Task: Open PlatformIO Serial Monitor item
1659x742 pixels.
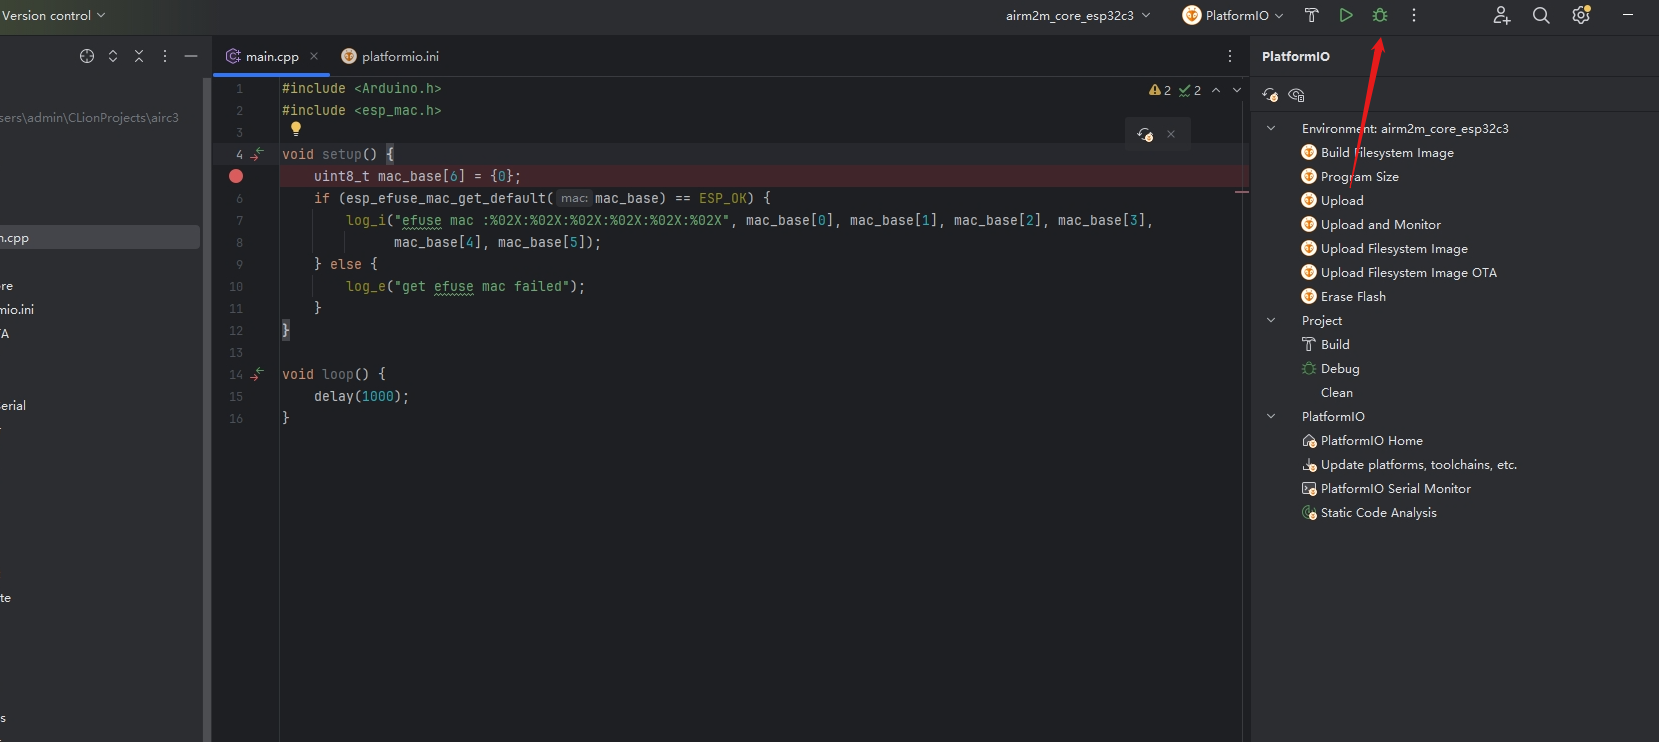Action: click(1386, 488)
